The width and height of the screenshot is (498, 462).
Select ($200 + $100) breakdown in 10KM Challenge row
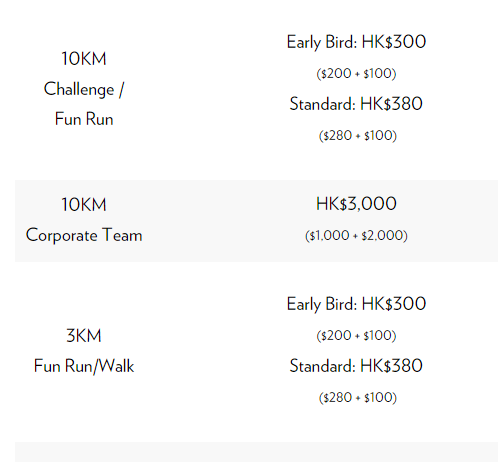356,73
